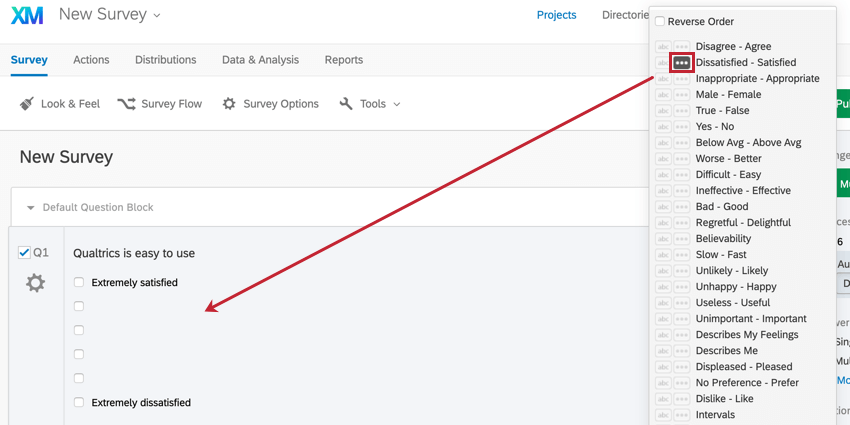Click the Survey Options button label

point(281,104)
